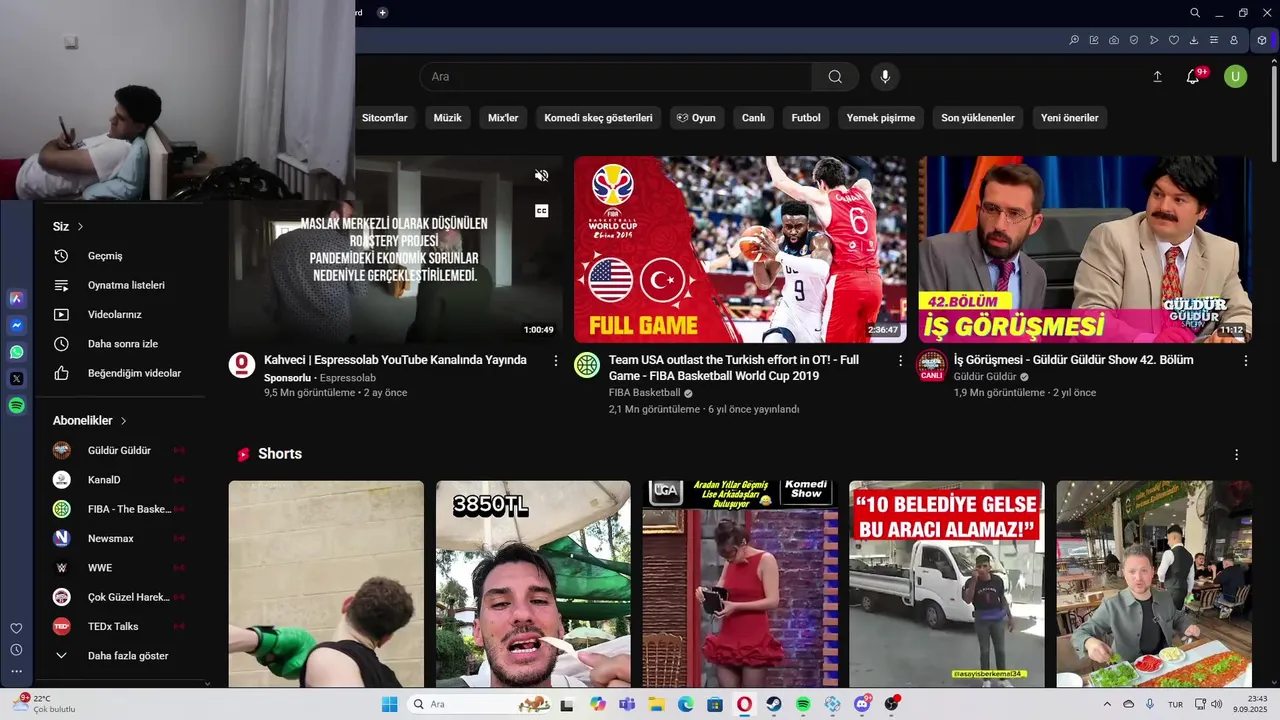
Task: Add page to bookmarks with heart icon
Action: pyautogui.click(x=1174, y=40)
